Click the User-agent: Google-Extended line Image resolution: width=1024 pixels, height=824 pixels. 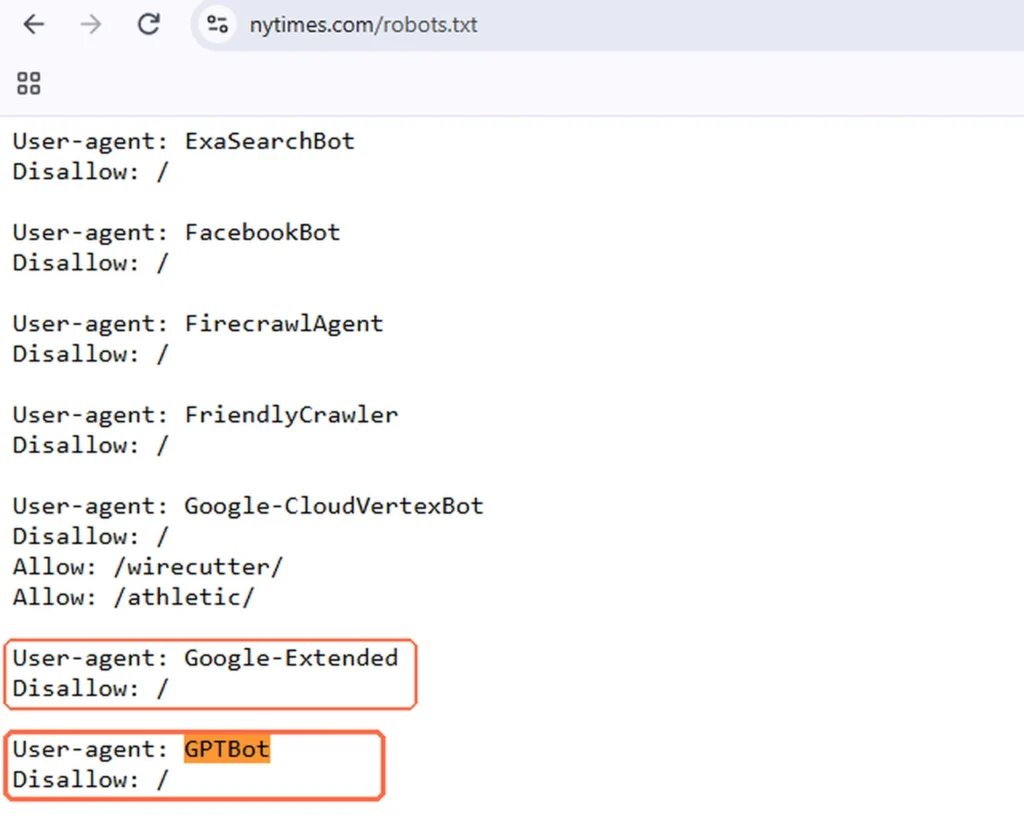coord(205,658)
